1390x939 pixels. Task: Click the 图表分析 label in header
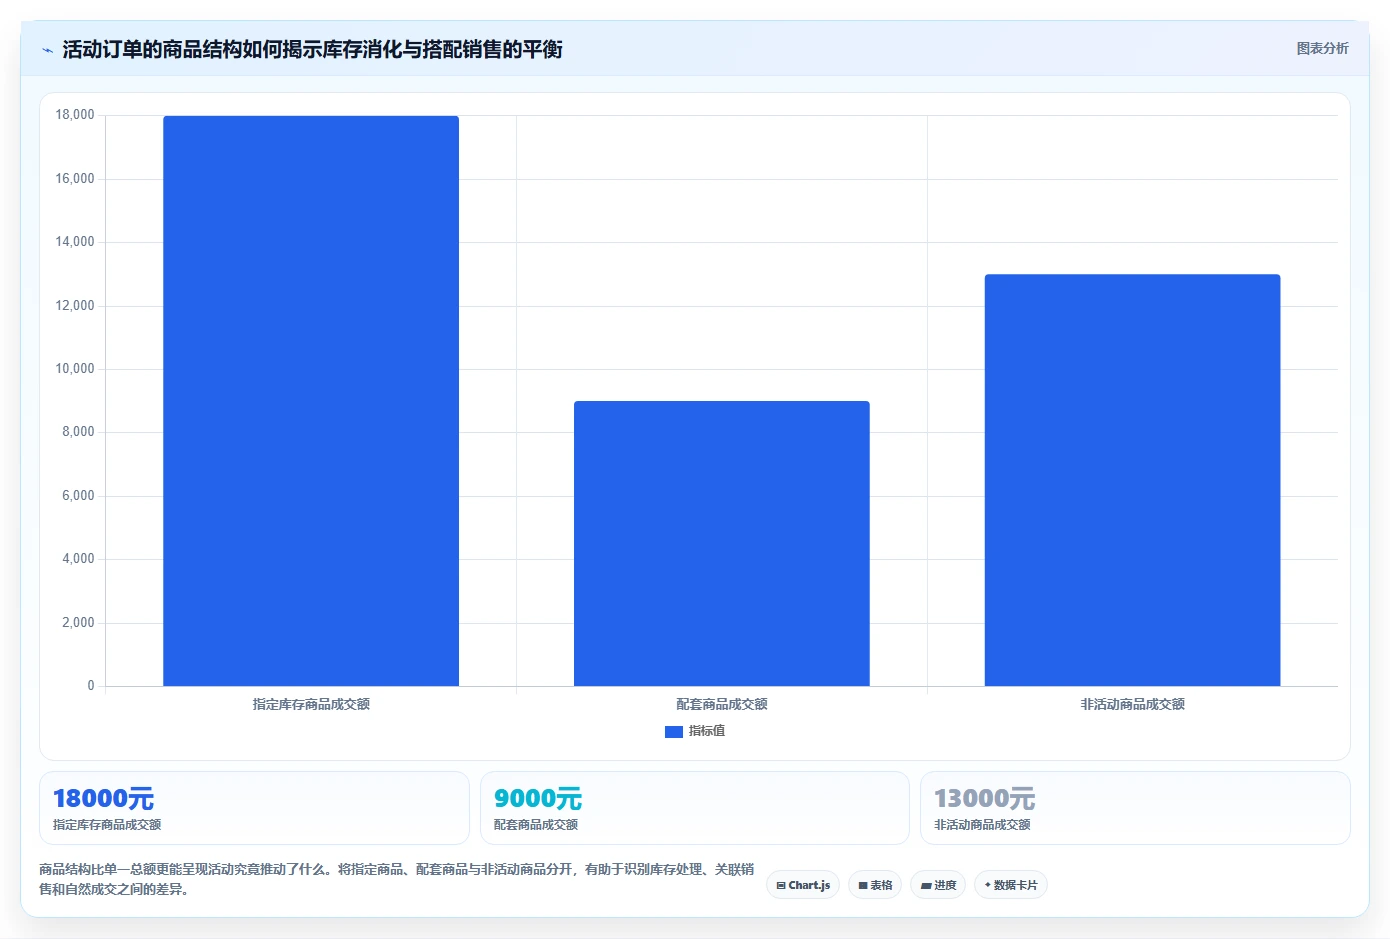pyautogui.click(x=1322, y=48)
